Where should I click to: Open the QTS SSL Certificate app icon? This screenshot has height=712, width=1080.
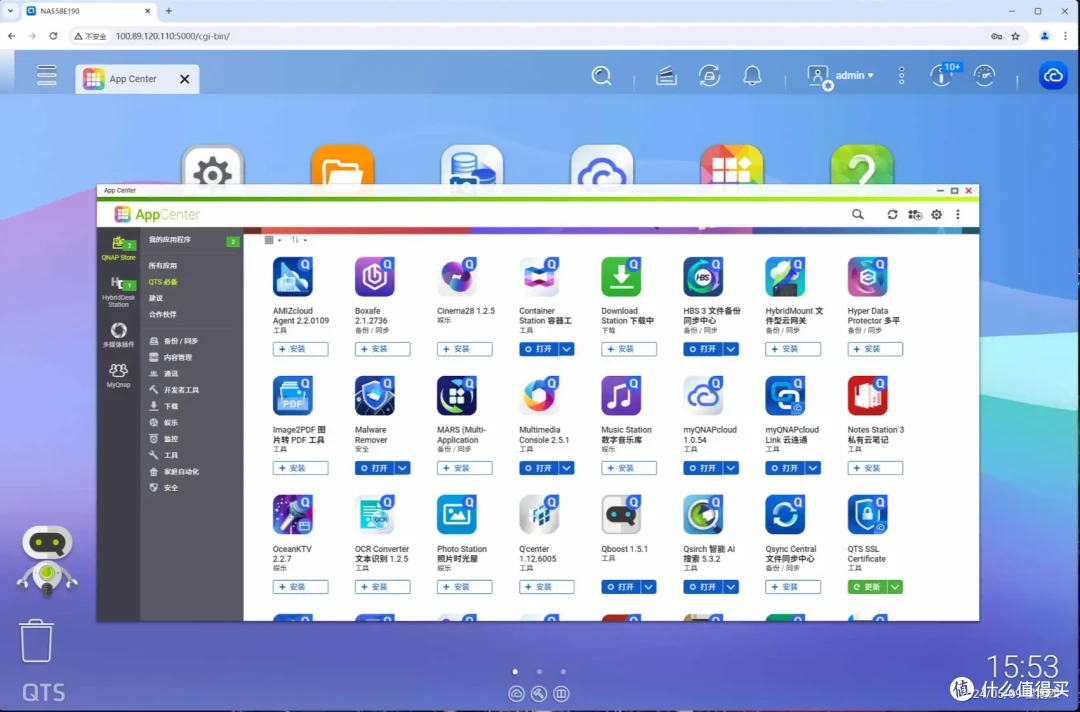[x=867, y=515]
